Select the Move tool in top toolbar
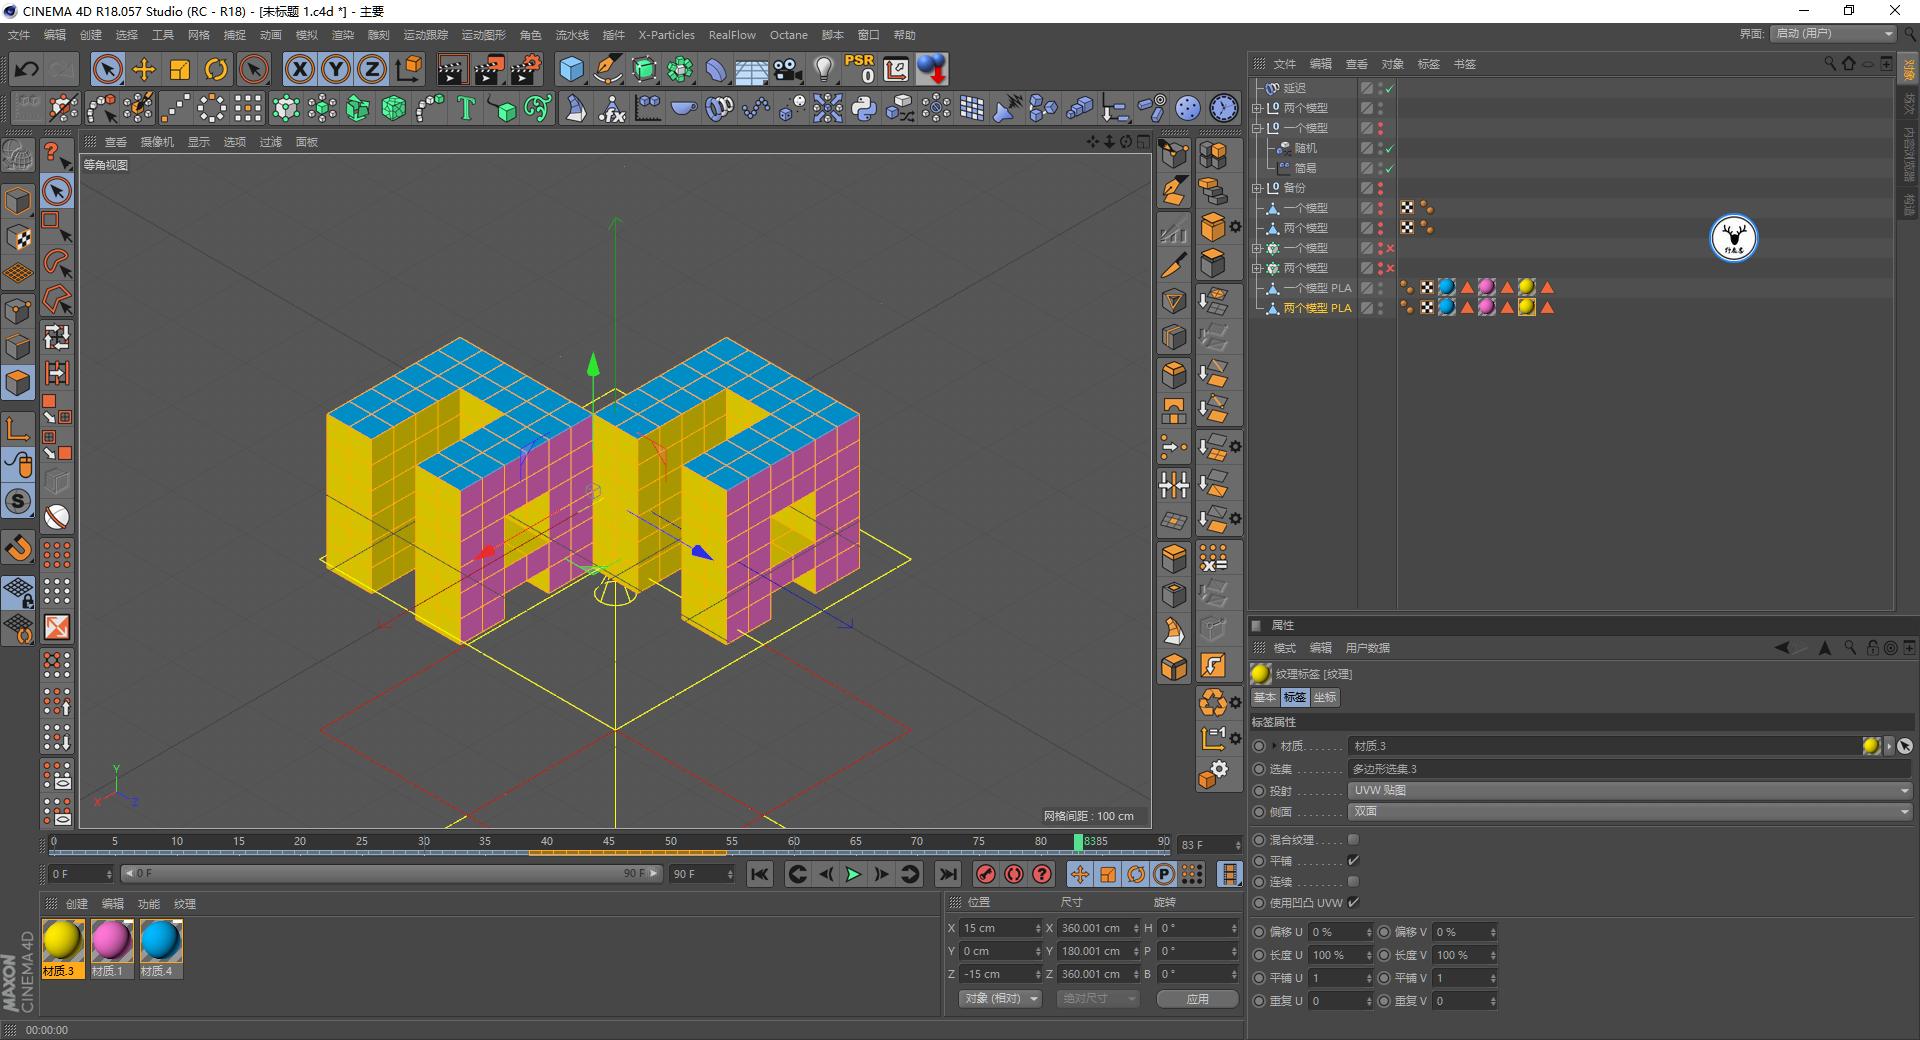 click(144, 69)
